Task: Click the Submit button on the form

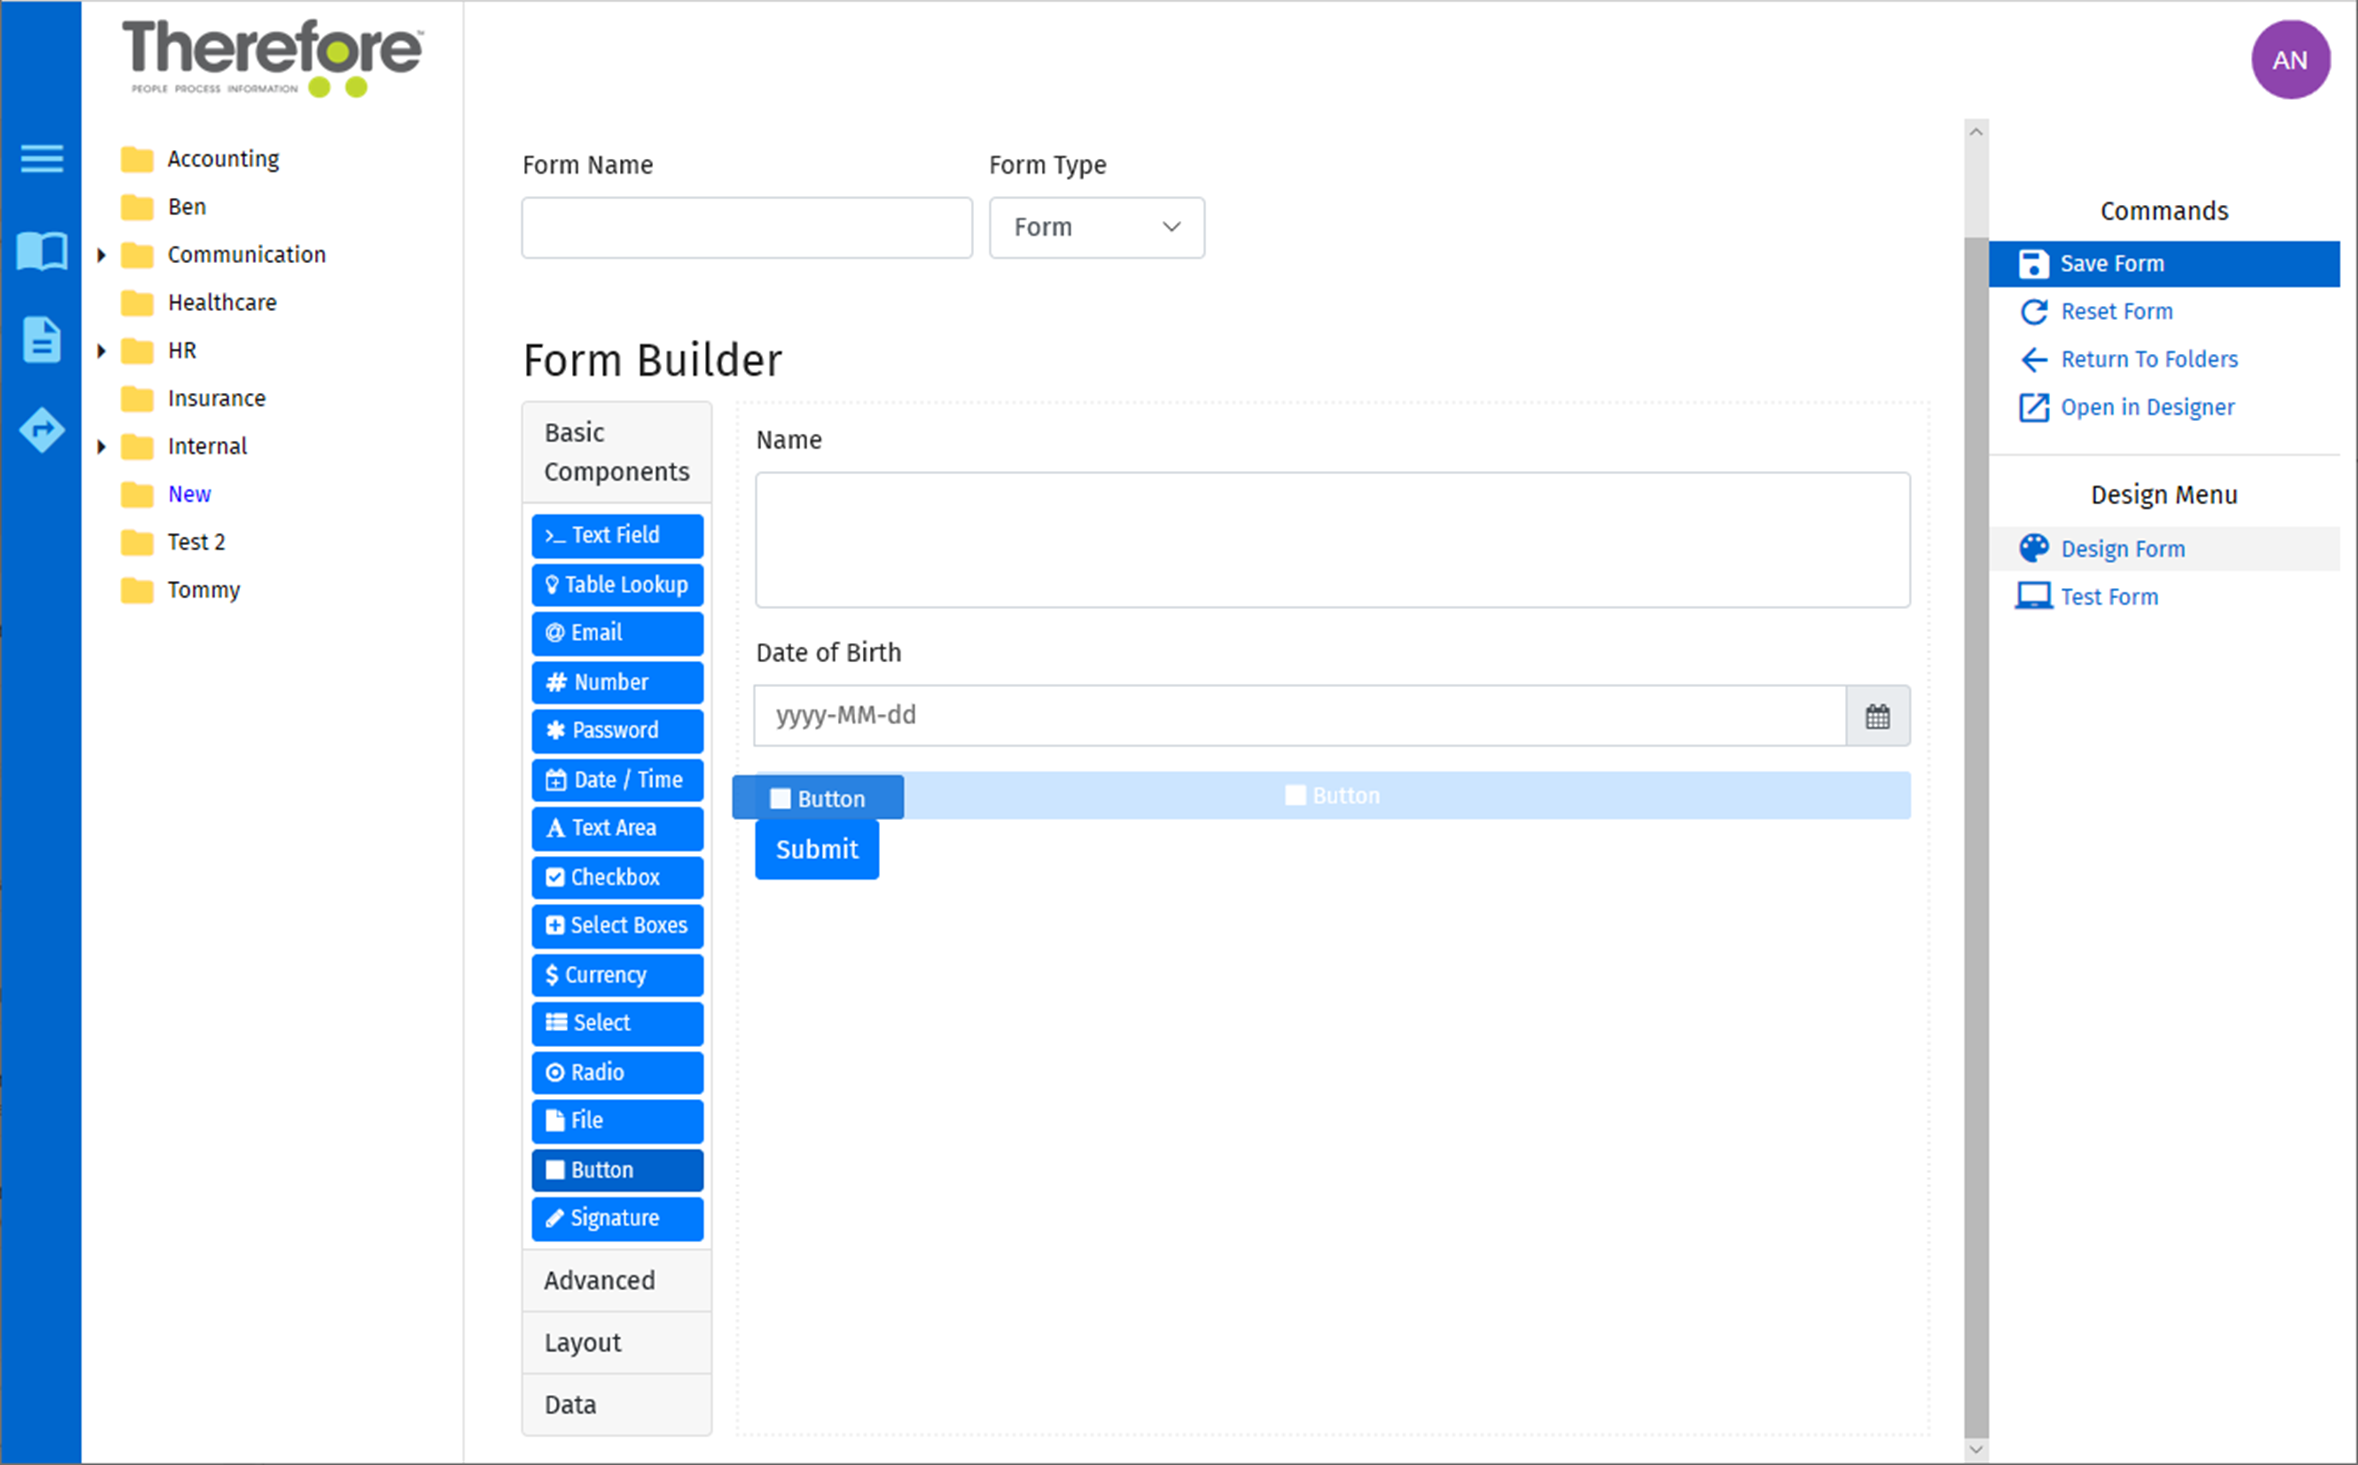Action: tap(816, 849)
